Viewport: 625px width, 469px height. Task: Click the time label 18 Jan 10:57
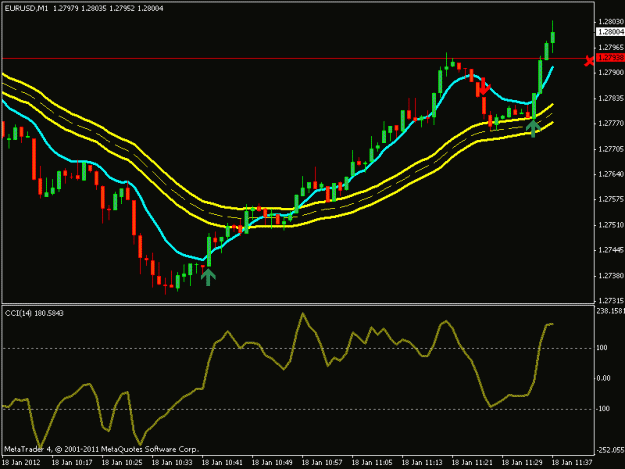coord(322,463)
